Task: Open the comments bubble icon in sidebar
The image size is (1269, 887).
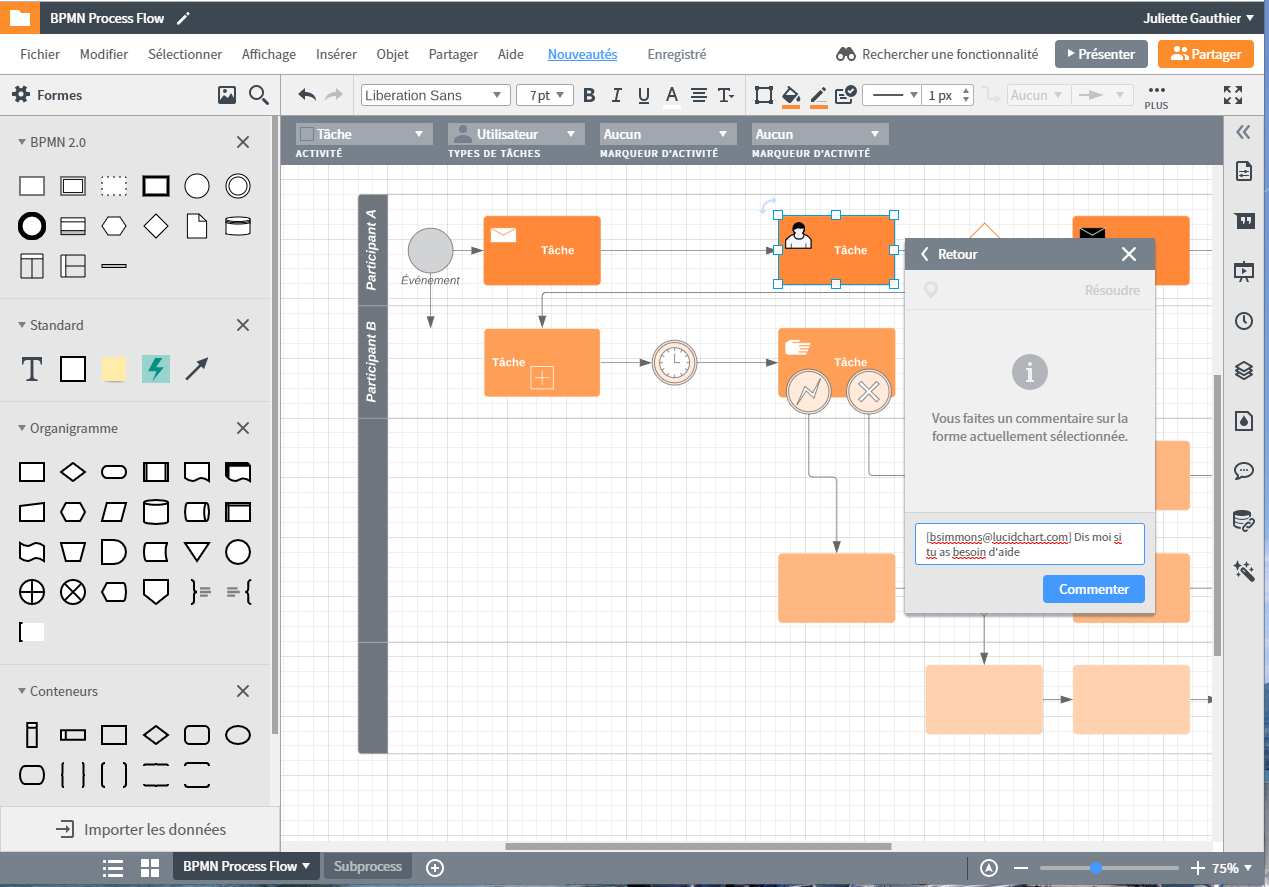Action: tap(1244, 470)
